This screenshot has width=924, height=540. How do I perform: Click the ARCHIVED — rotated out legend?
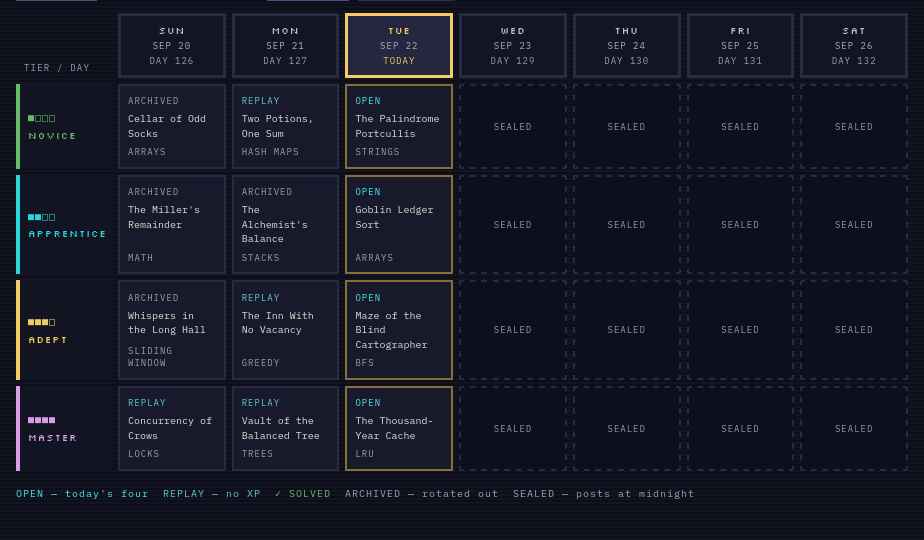[x=421, y=493]
